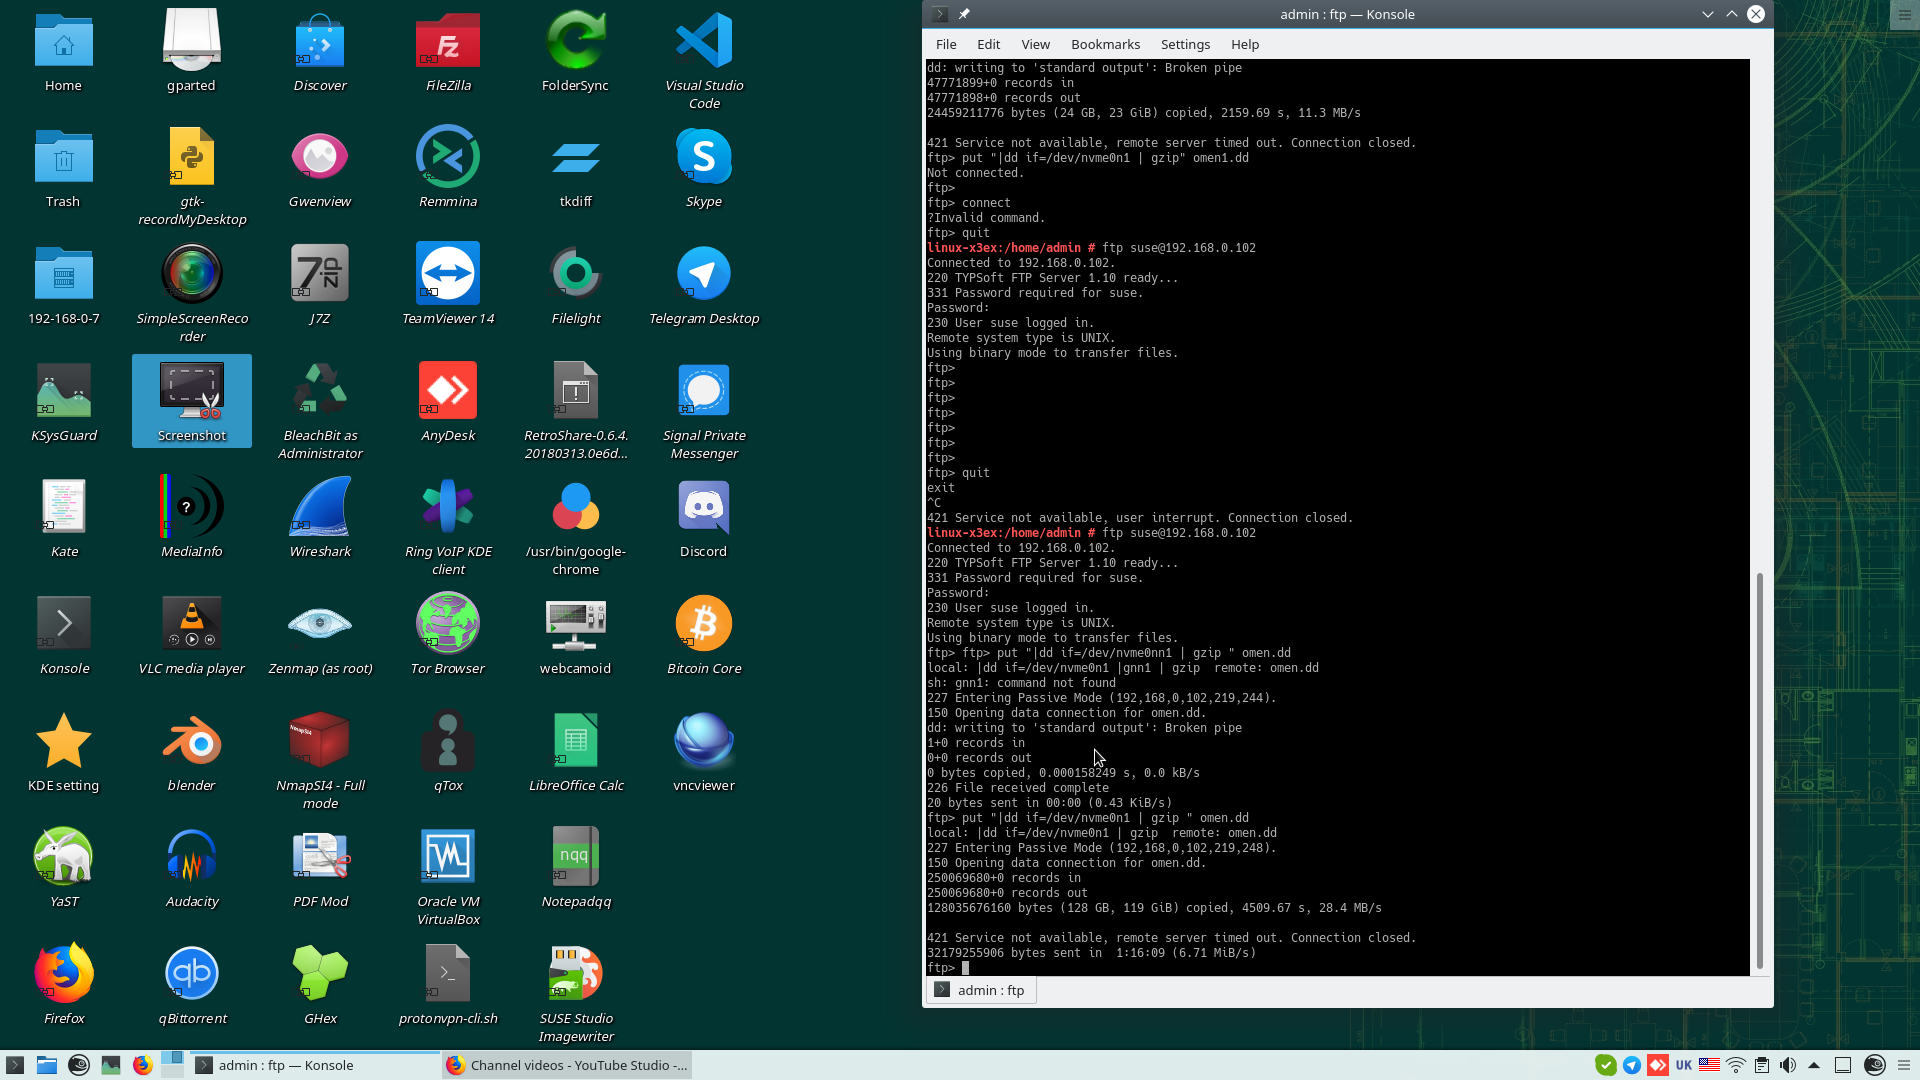
Task: Start Oracle VM VirtualBox
Action: click(447, 856)
